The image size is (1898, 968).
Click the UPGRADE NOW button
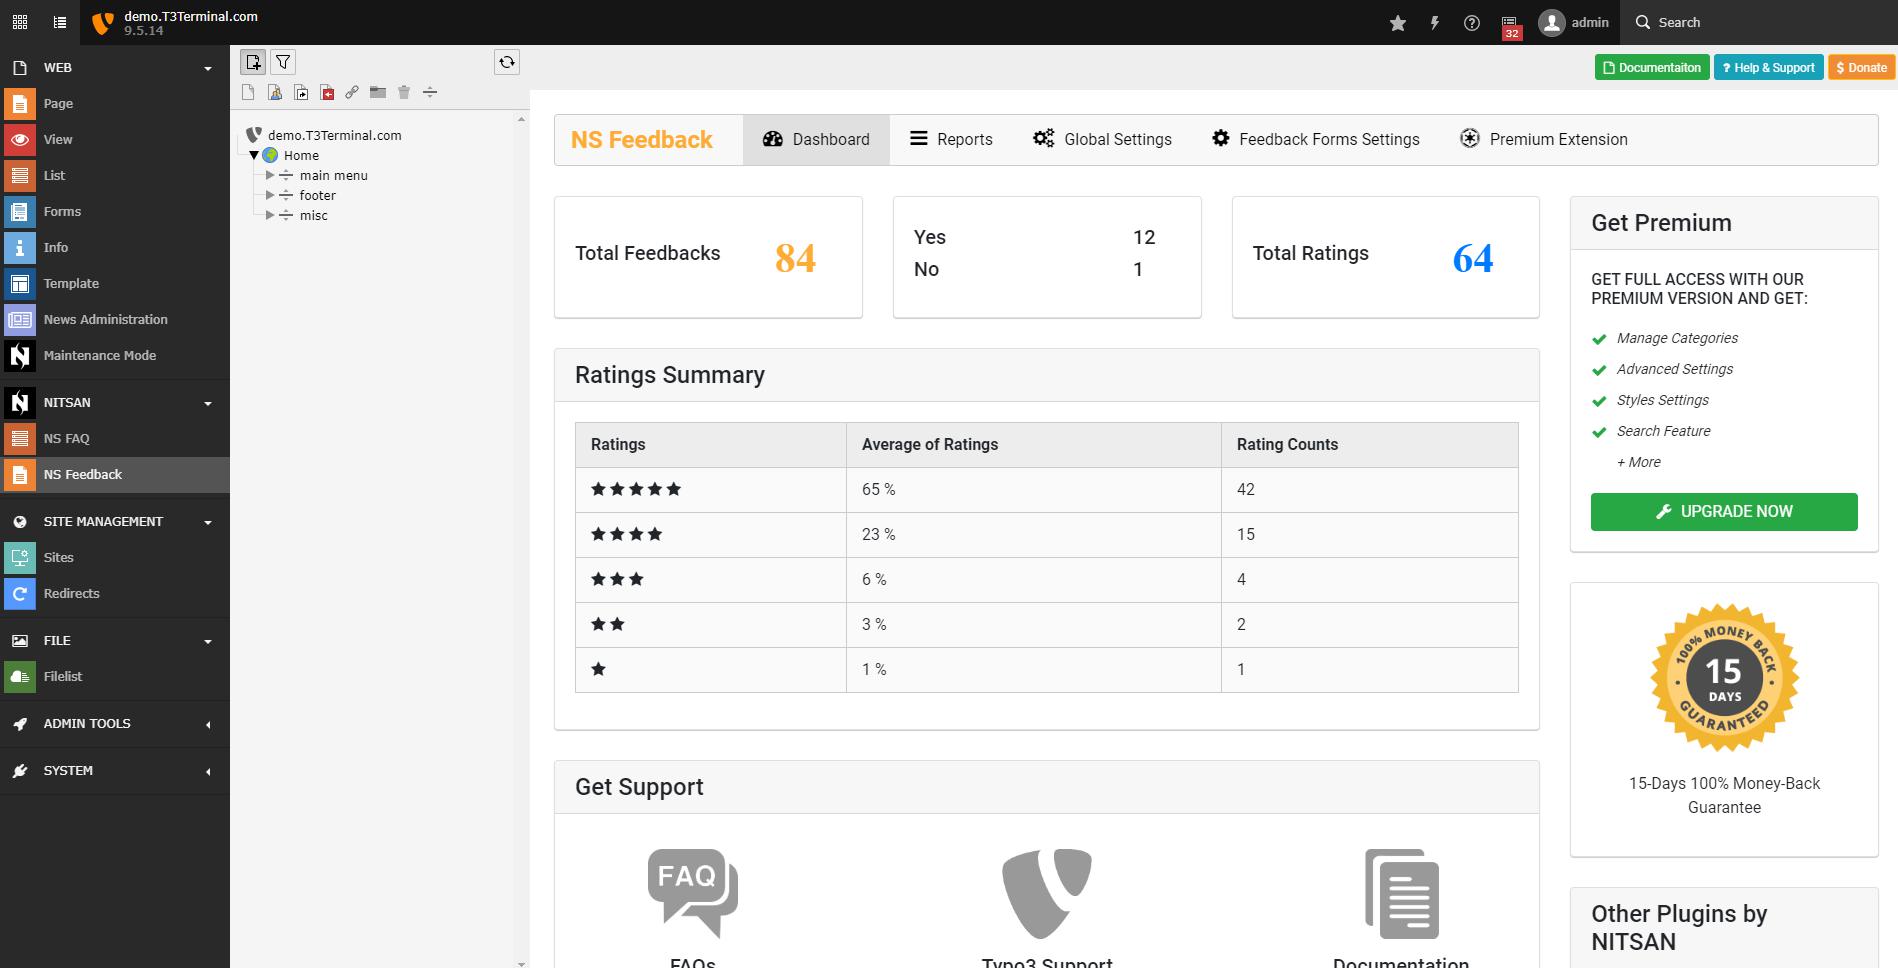[x=1724, y=511]
